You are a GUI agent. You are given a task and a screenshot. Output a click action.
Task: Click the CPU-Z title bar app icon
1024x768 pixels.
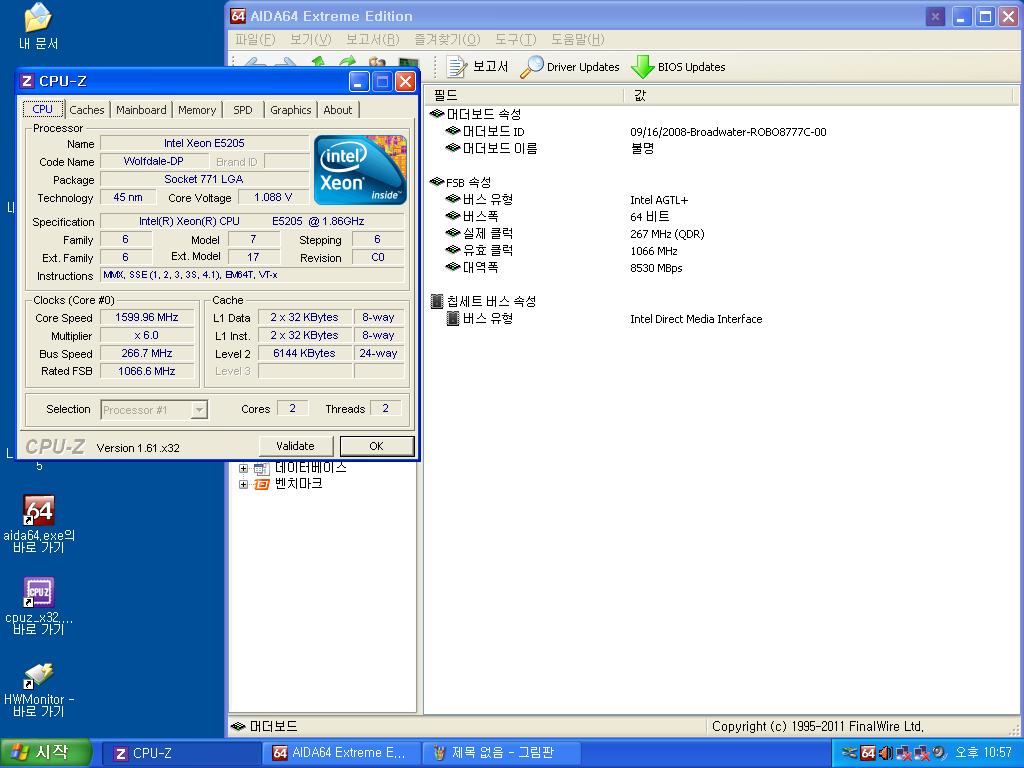click(x=27, y=81)
